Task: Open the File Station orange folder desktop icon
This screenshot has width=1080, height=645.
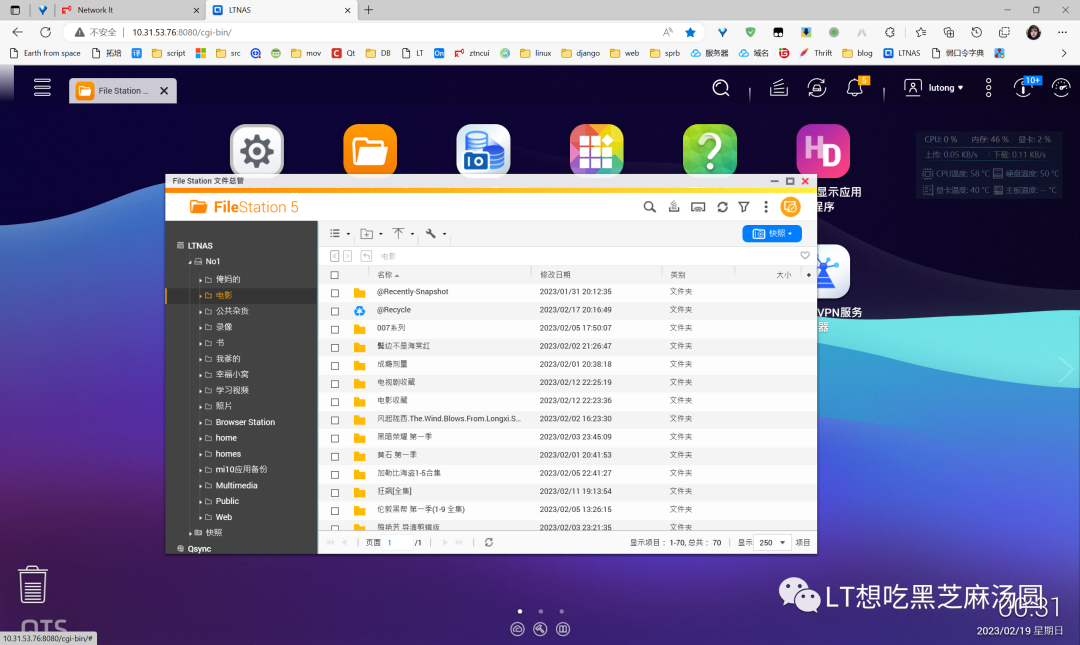Action: tap(370, 150)
